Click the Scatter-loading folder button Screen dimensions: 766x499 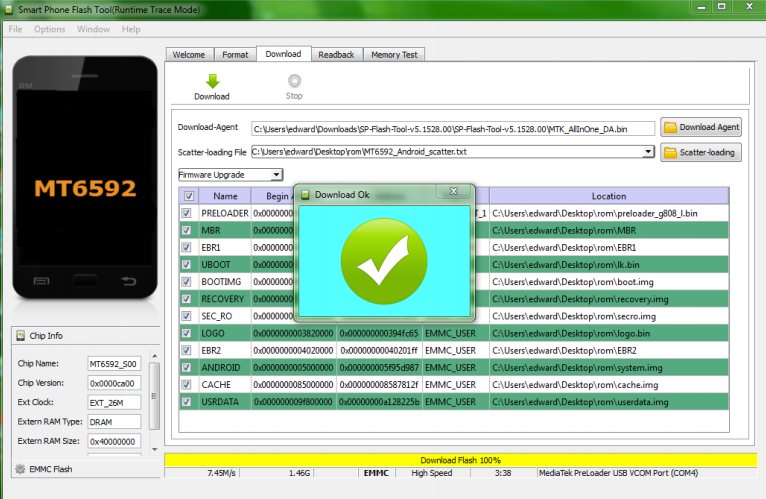click(701, 152)
